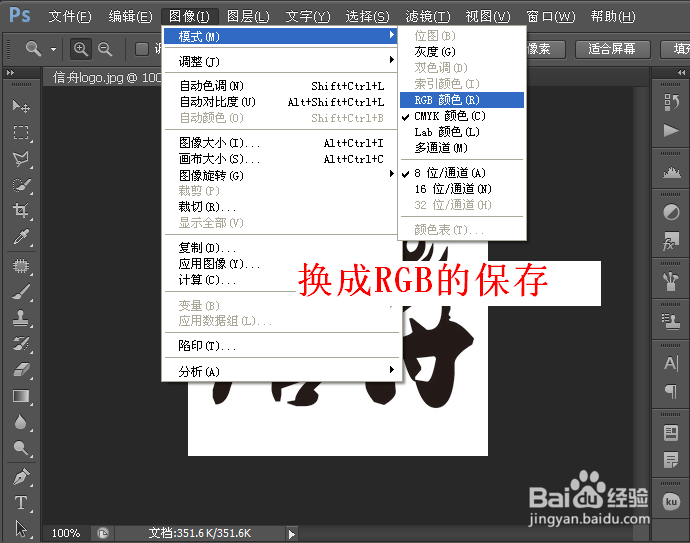Click the 100% zoom level field

point(66,533)
